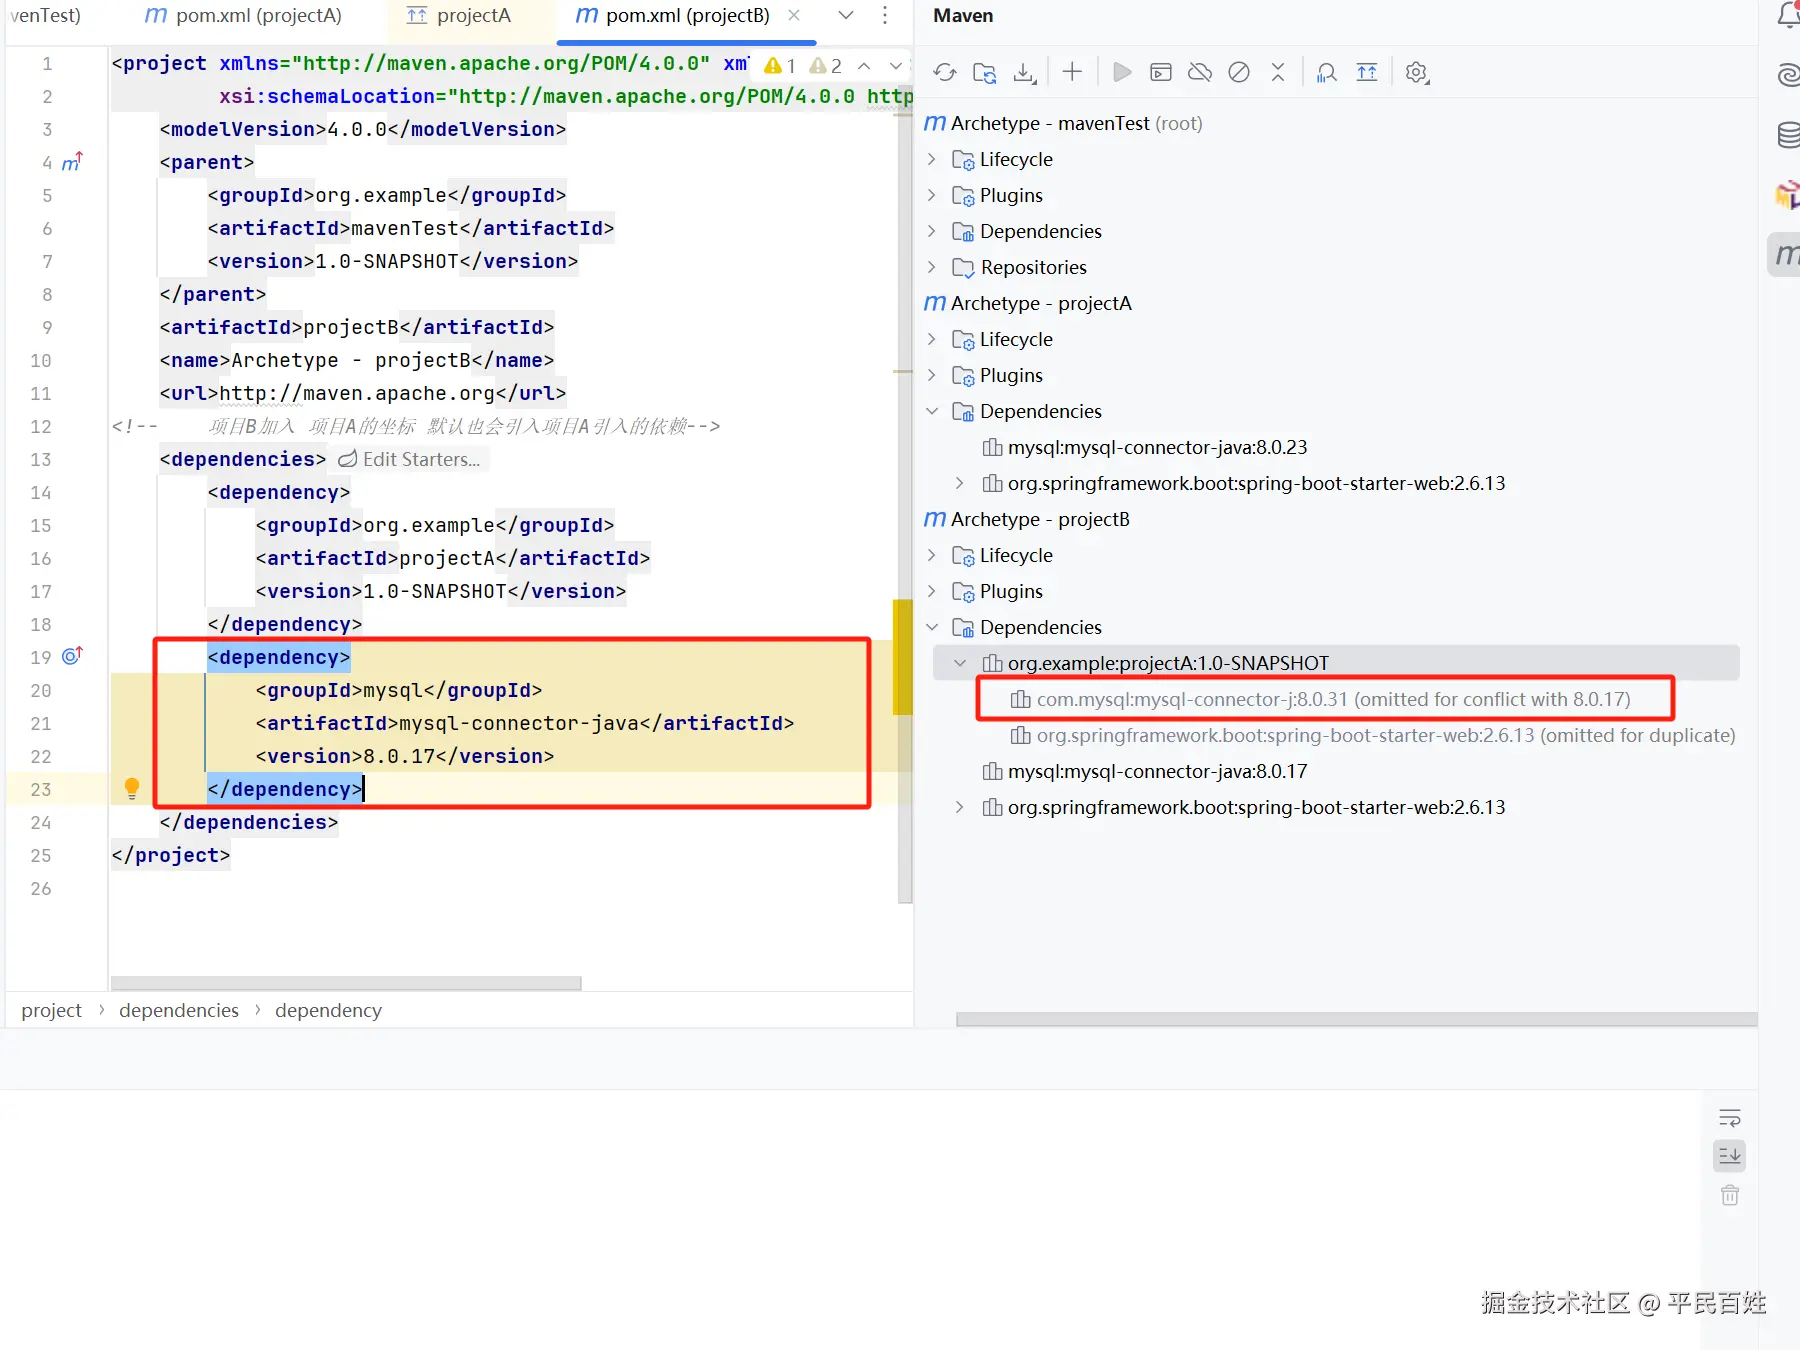Toggle Maven offline mode
The height and width of the screenshot is (1350, 1800).
point(1200,72)
